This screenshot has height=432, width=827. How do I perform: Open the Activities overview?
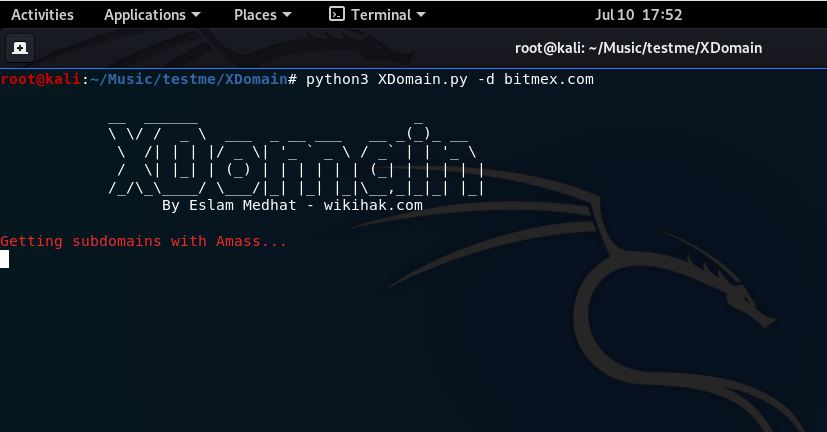[42, 15]
